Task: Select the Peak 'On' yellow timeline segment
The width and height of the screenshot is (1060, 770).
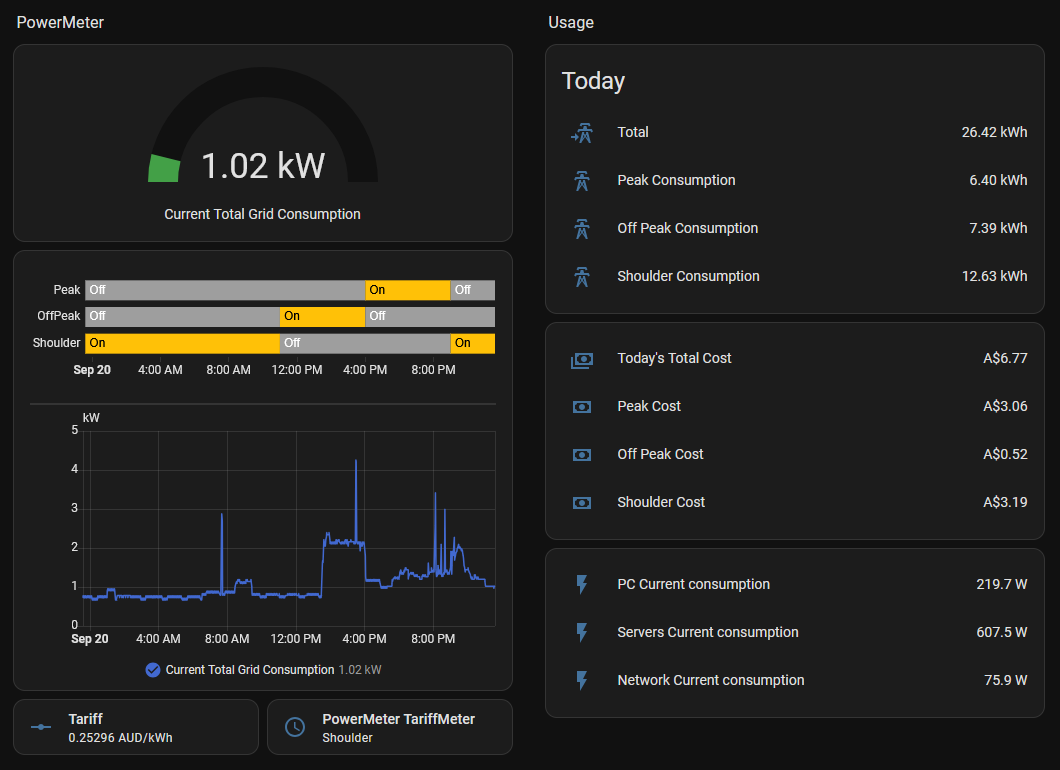Action: pos(408,290)
